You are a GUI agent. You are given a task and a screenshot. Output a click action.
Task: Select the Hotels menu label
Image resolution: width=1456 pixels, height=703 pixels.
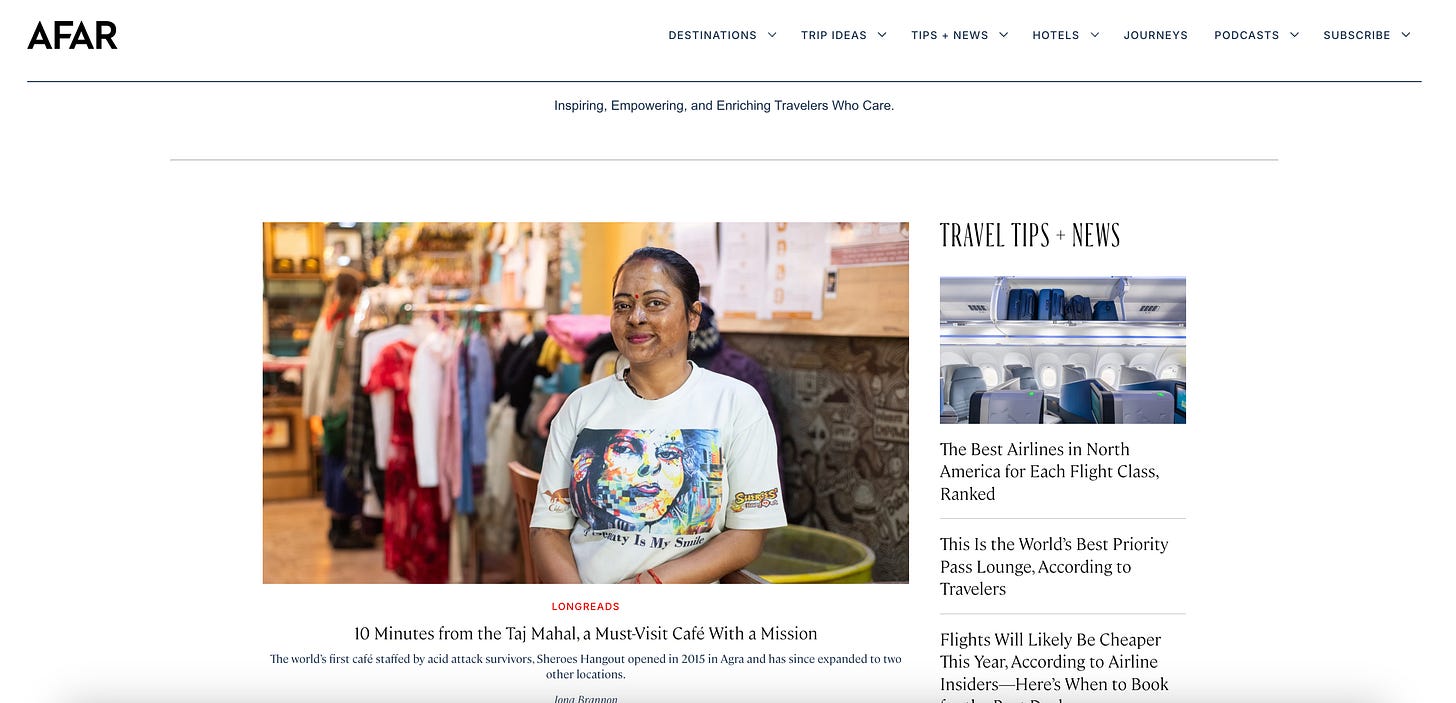tap(1056, 35)
